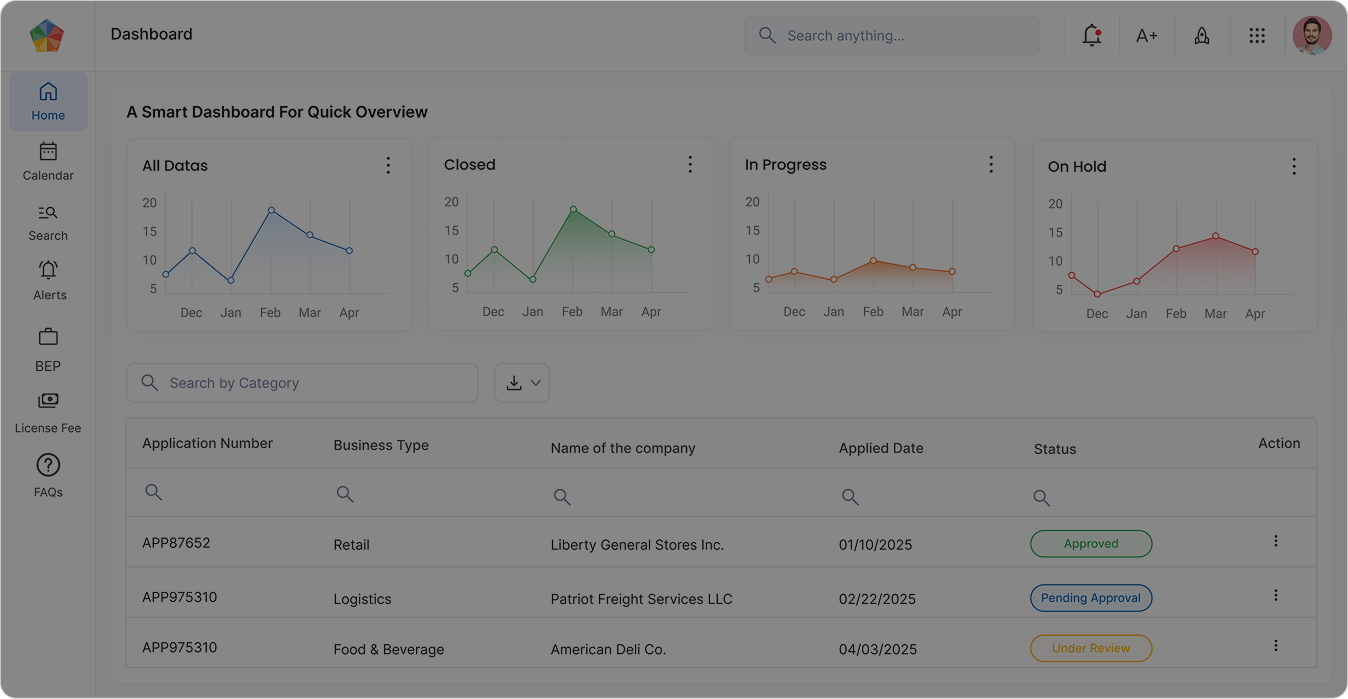
Task: Launch the rocket quick-start icon
Action: 1202,35
